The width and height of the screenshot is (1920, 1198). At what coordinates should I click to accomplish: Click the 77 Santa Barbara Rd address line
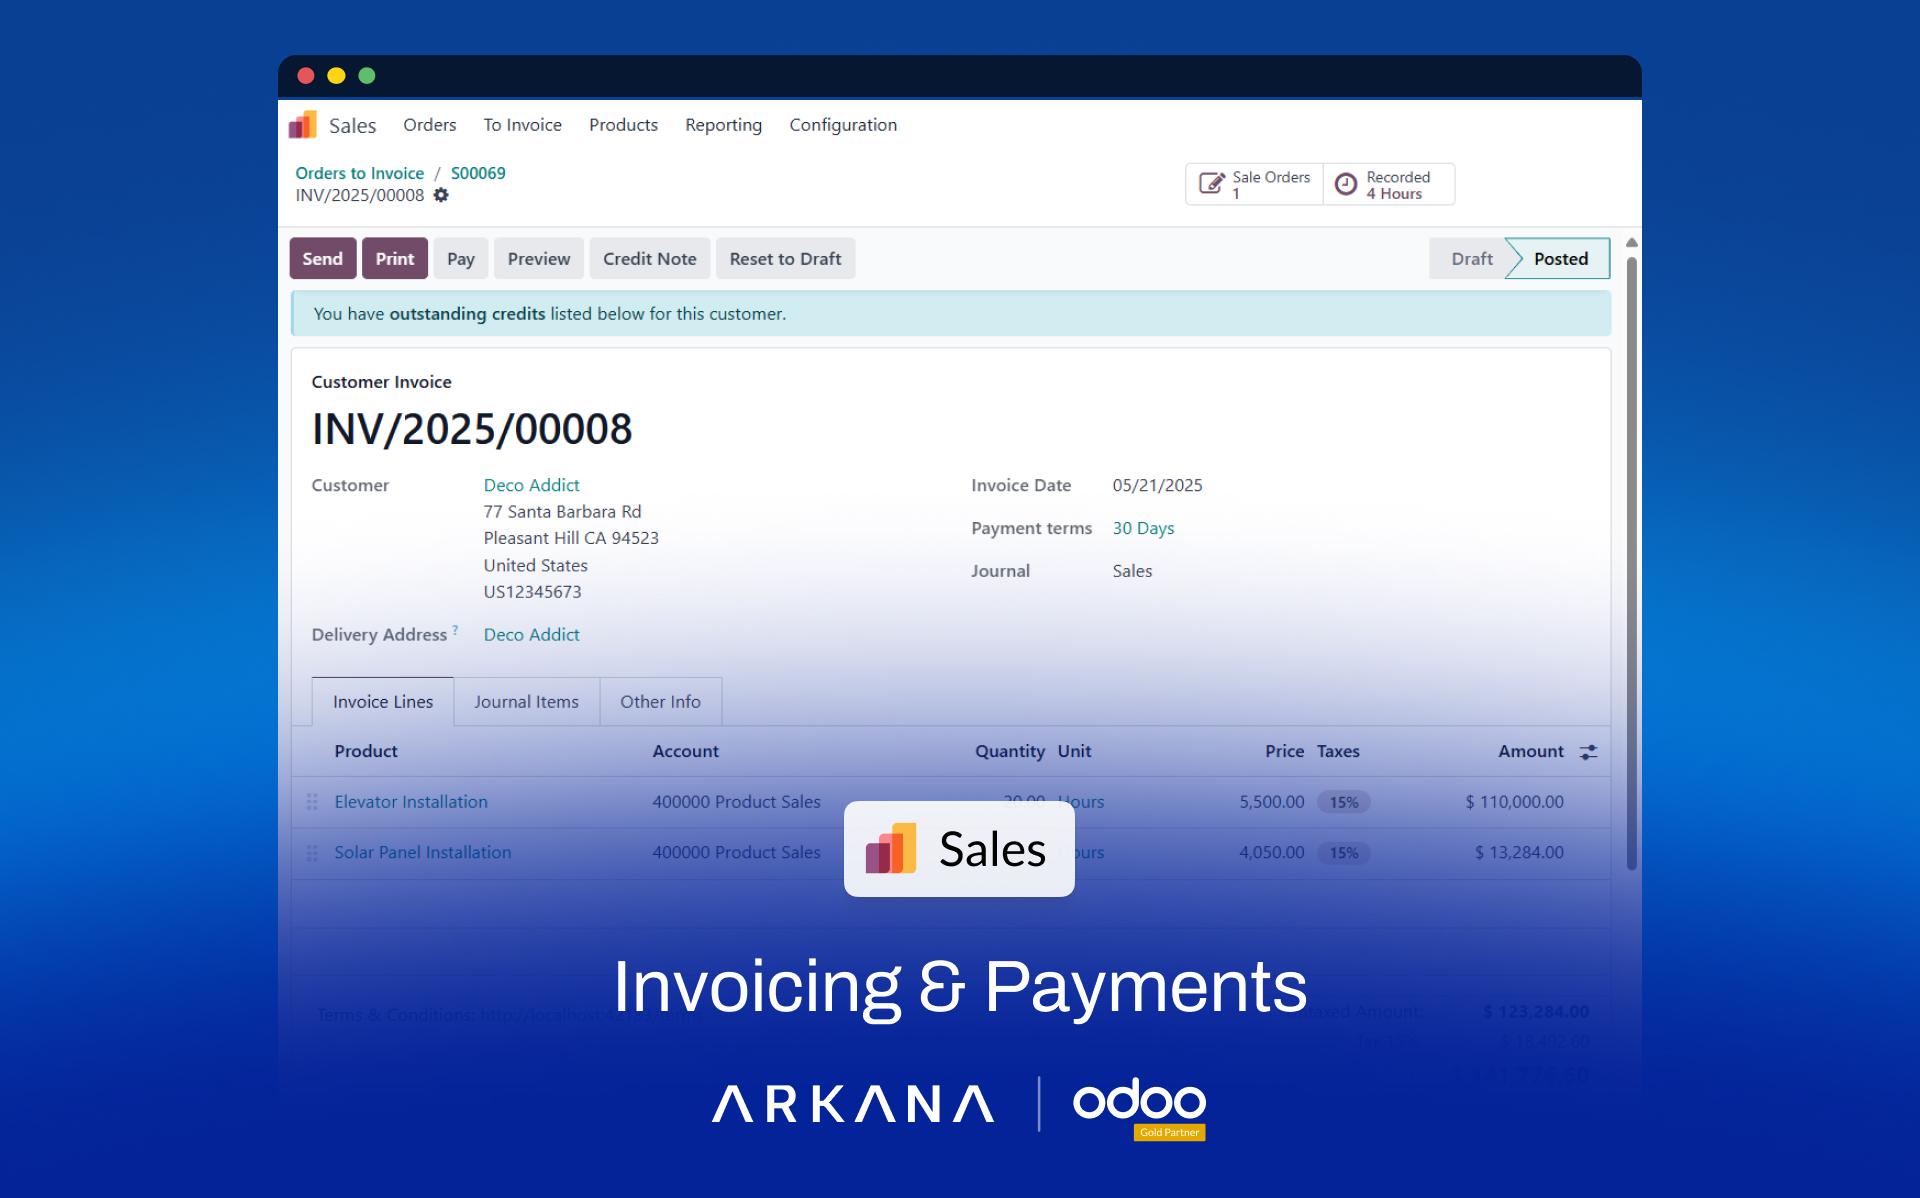pyautogui.click(x=562, y=512)
